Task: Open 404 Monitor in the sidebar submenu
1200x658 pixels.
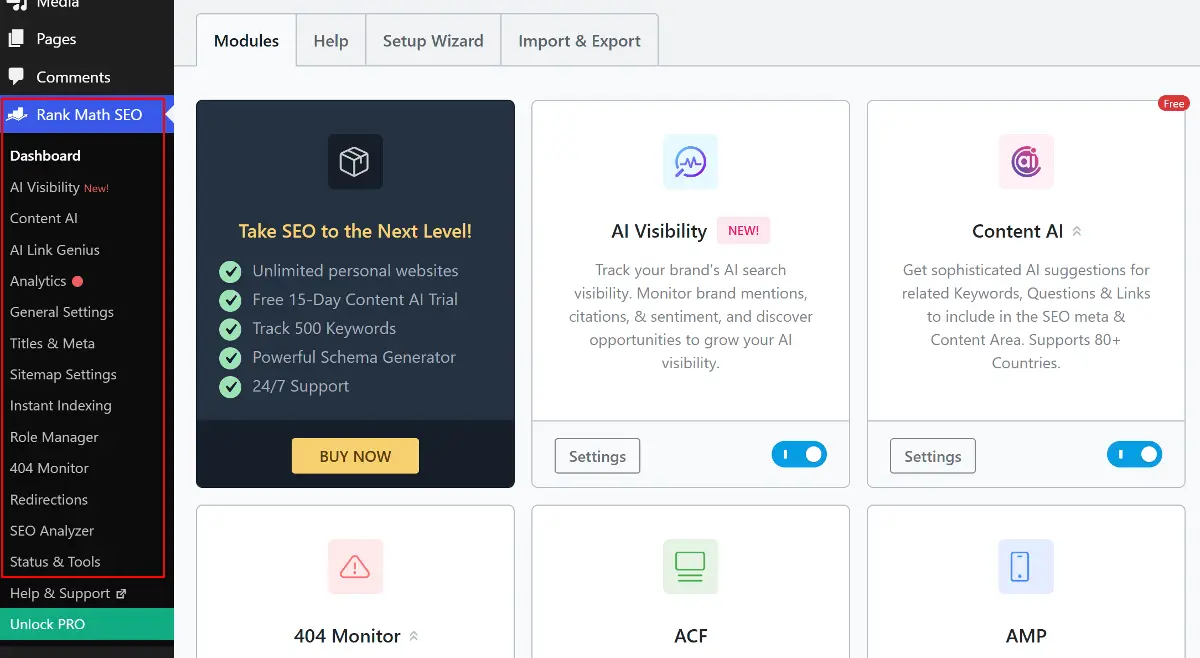Action: (49, 468)
